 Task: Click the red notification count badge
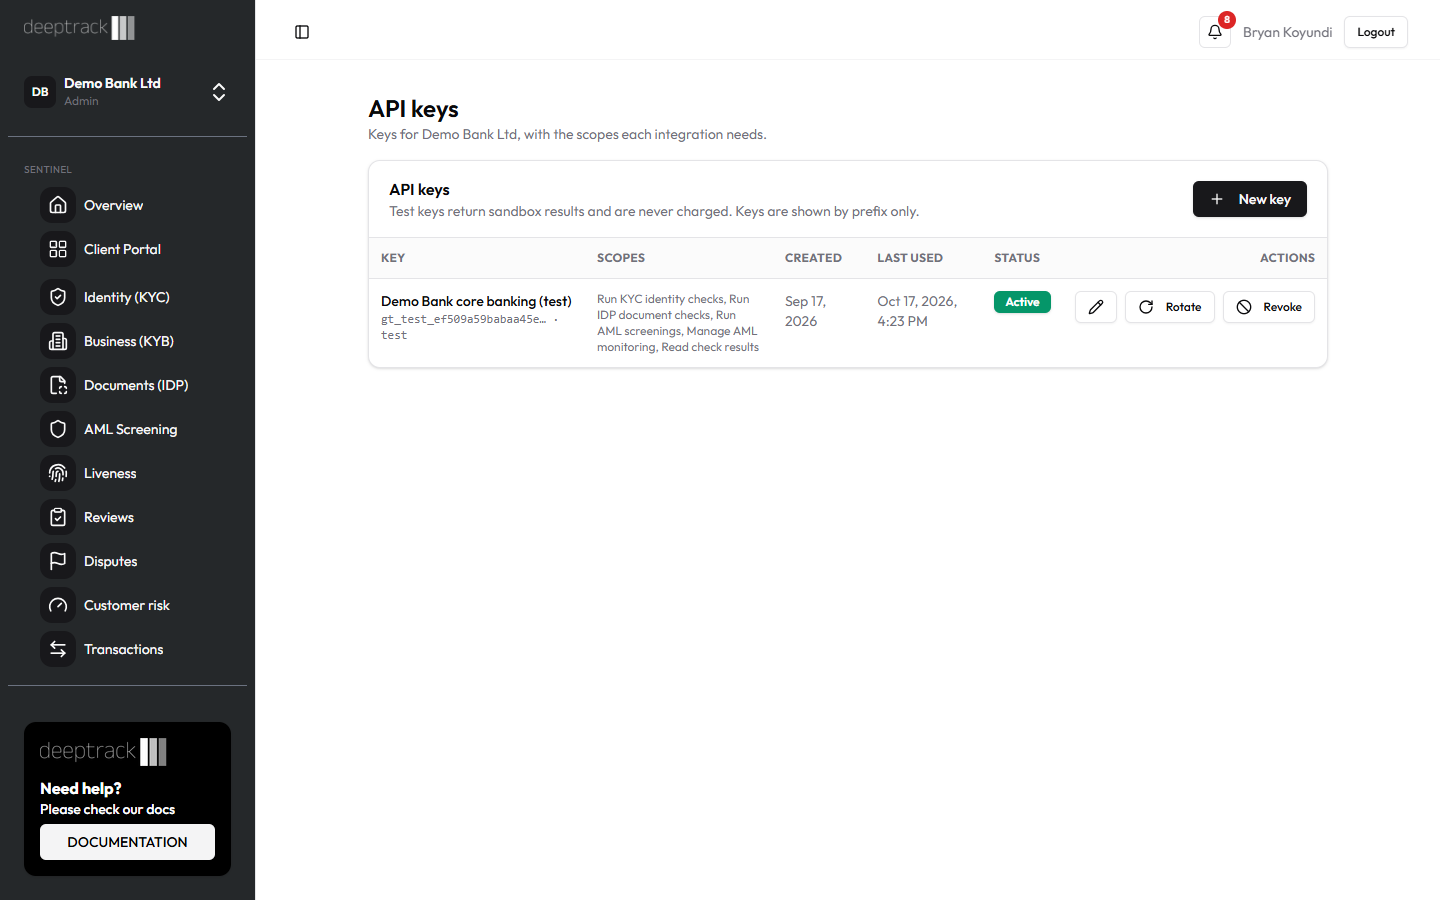pos(1227,20)
